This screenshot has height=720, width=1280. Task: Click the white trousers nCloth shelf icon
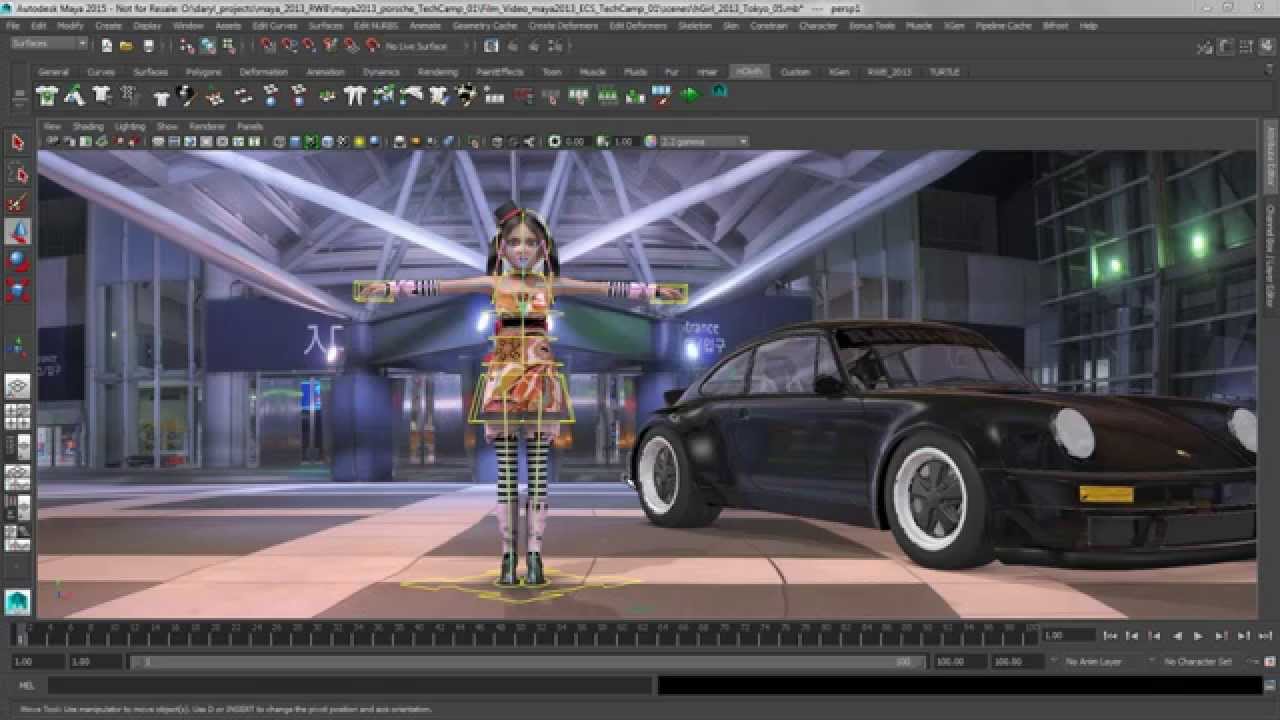point(354,95)
